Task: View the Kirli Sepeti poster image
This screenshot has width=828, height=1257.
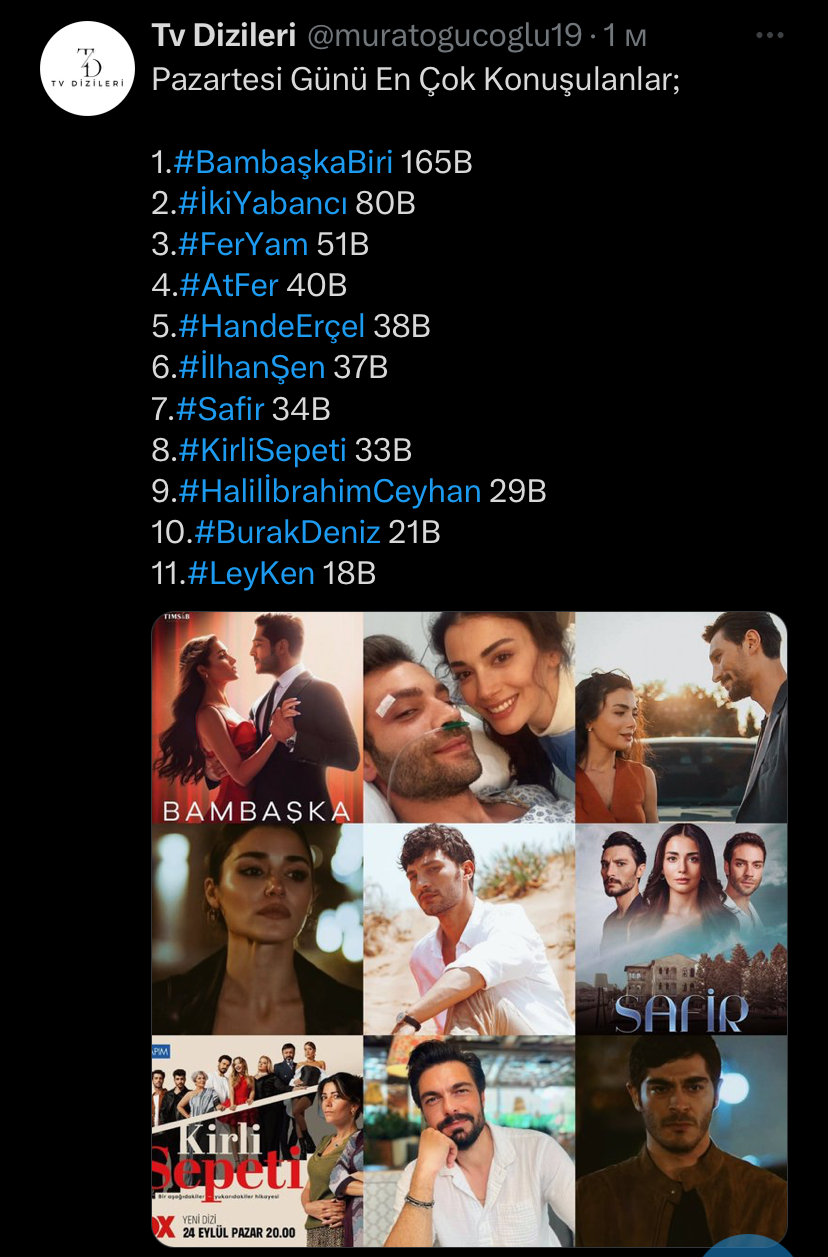Action: click(257, 1140)
